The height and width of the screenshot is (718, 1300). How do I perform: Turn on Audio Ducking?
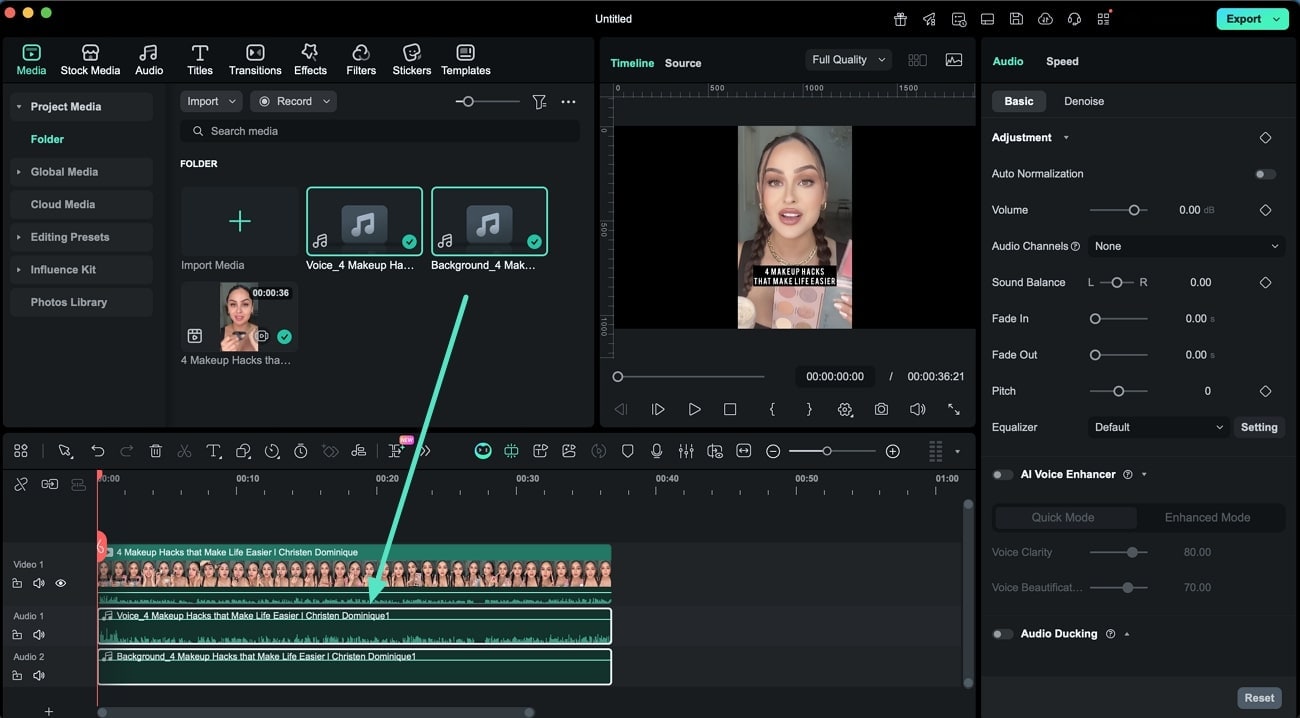click(1002, 633)
